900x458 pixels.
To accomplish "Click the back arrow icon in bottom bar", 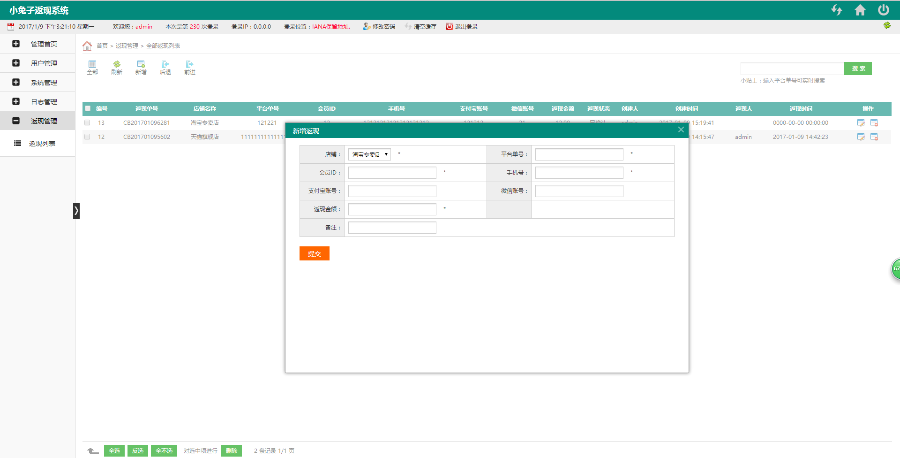I will click(x=92, y=451).
